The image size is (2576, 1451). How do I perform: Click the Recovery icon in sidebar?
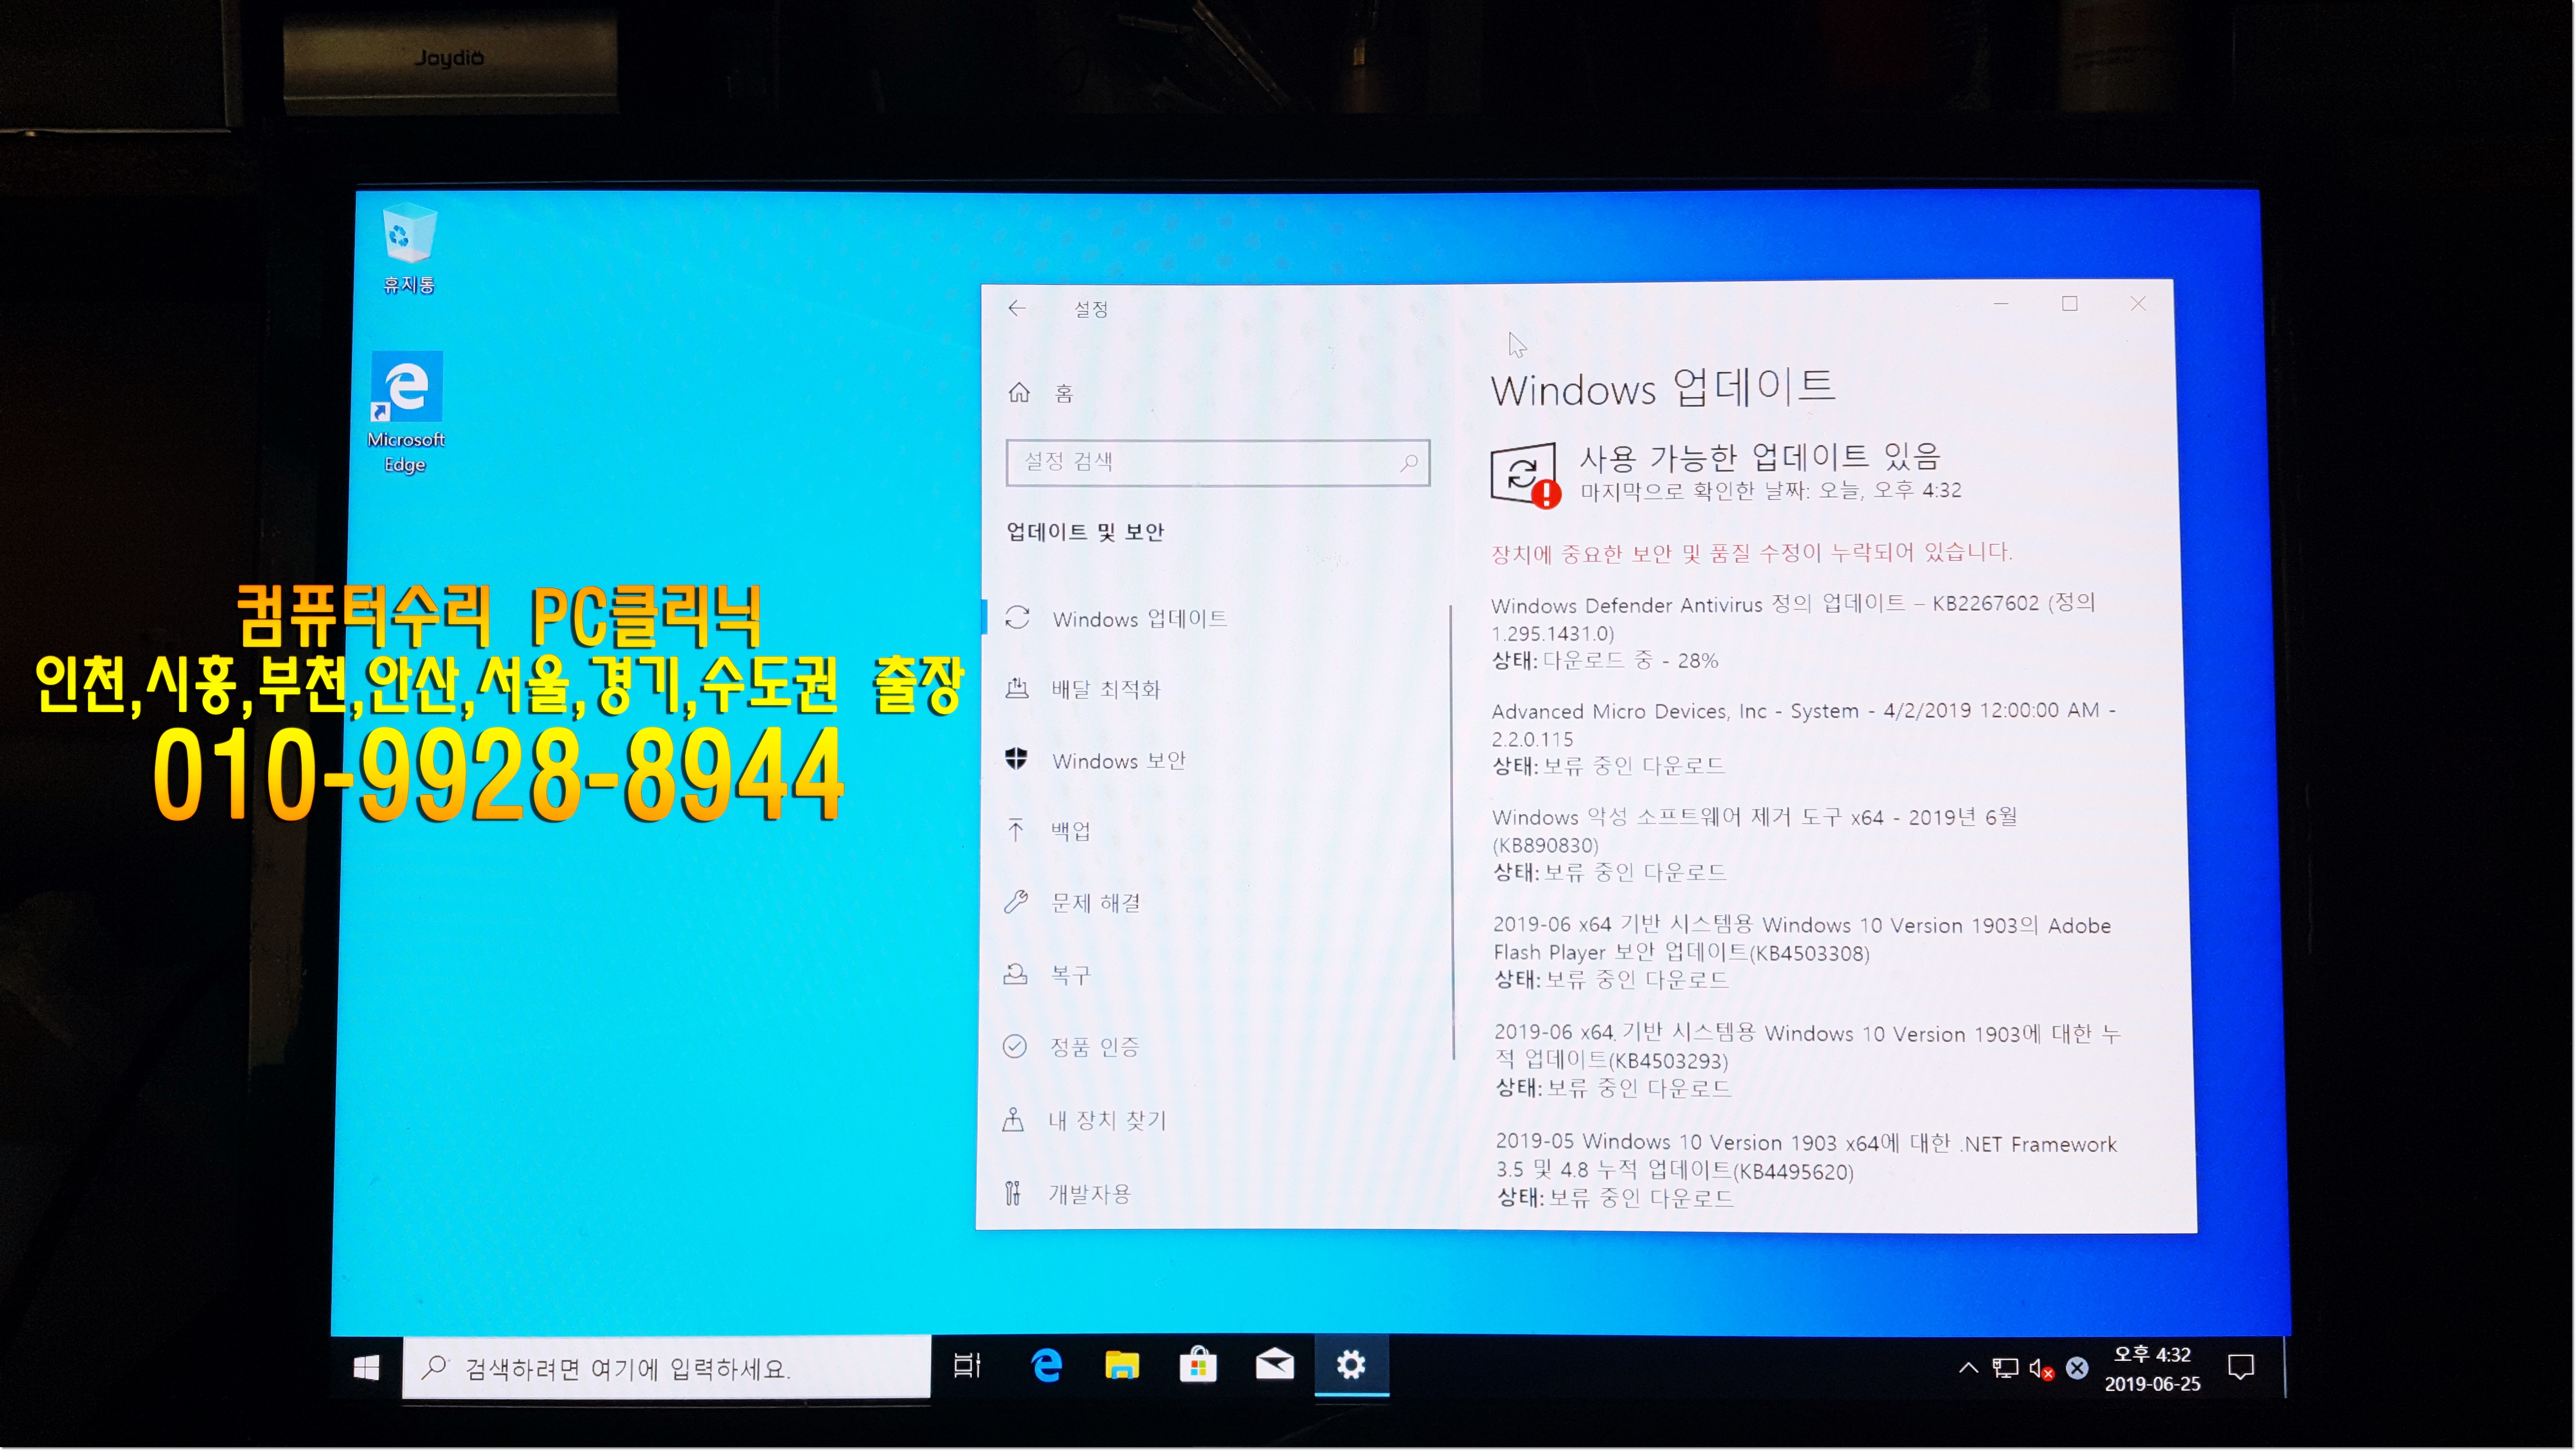1015,974
